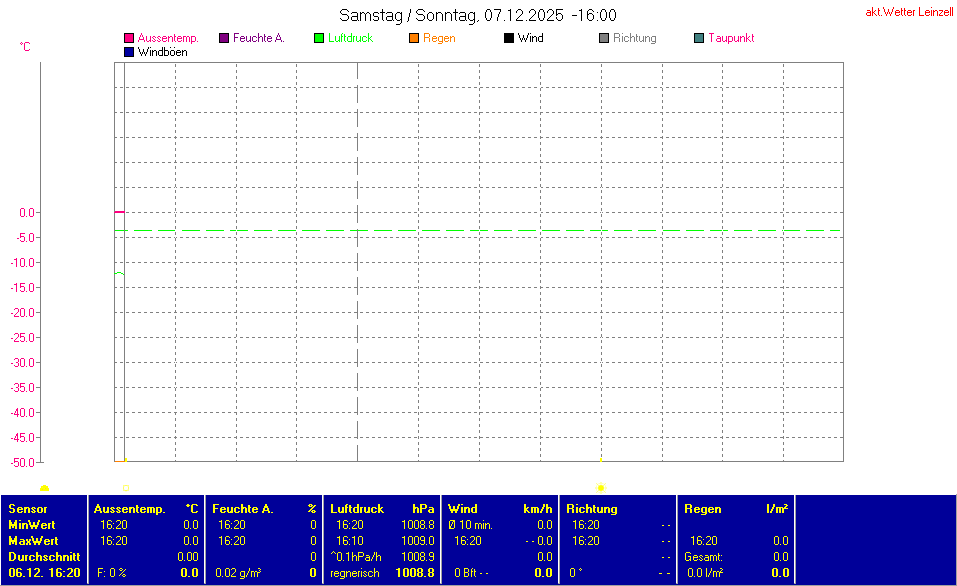Image resolution: width=957 pixels, height=586 pixels.
Task: Click the teal Taupunkt legend square
Action: pyautogui.click(x=699, y=38)
